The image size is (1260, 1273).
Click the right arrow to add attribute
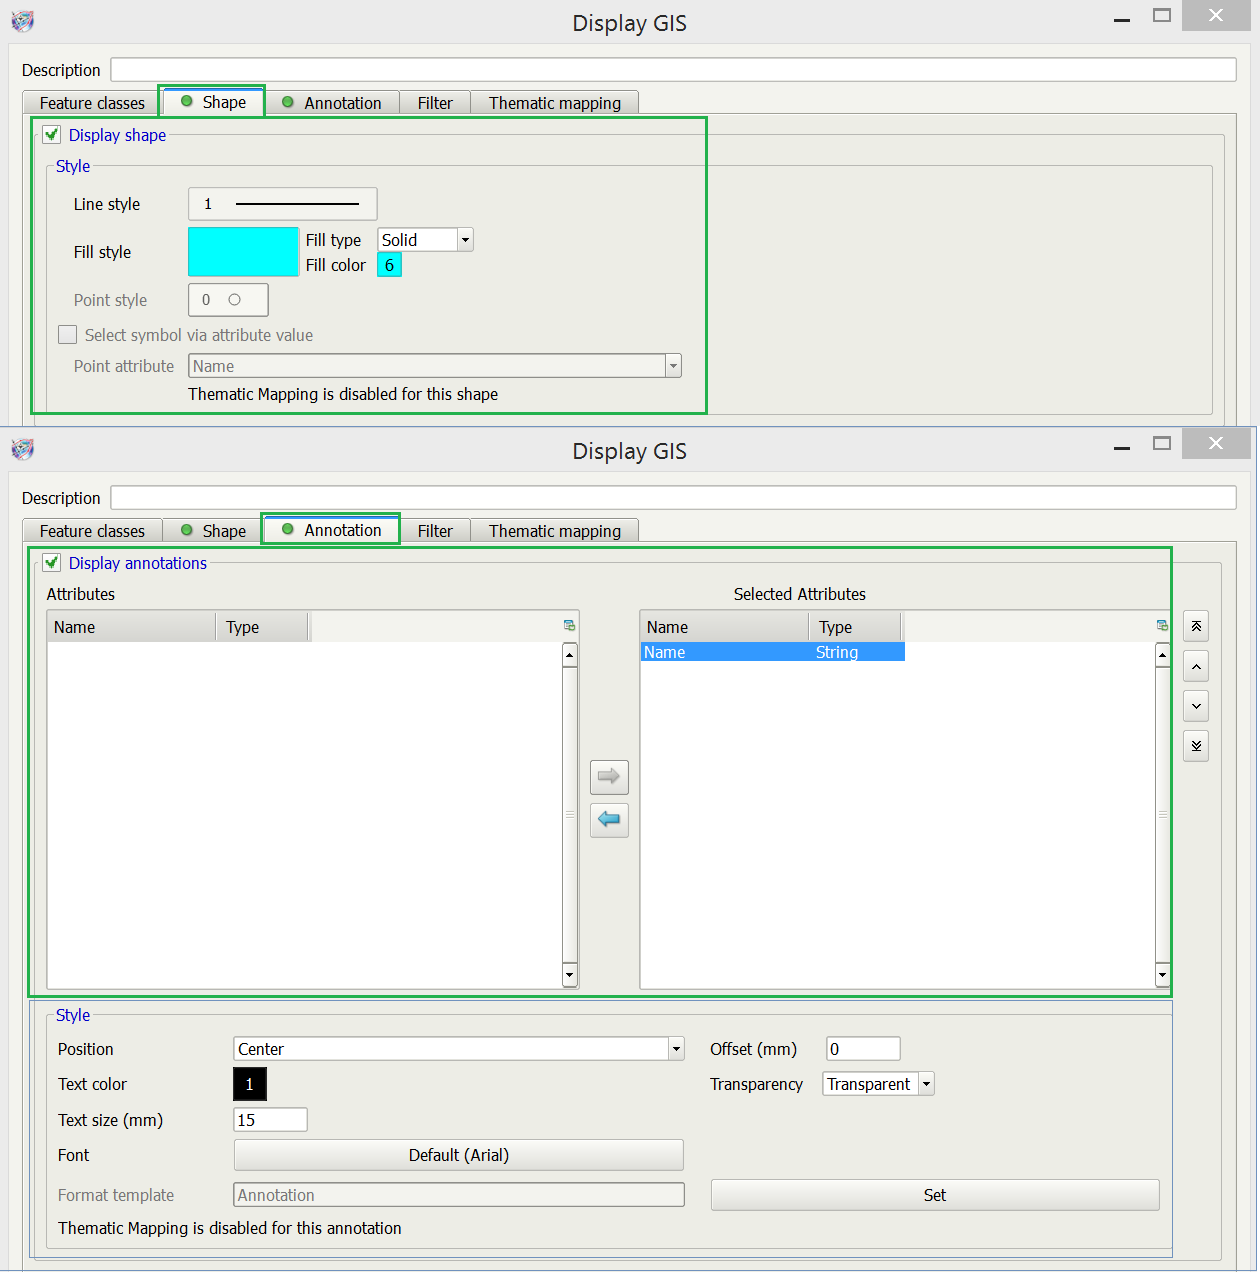tap(609, 776)
